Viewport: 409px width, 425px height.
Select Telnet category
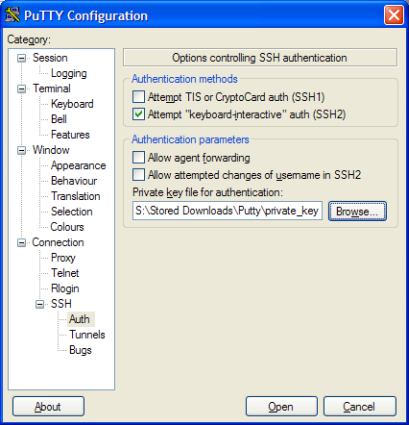[65, 273]
